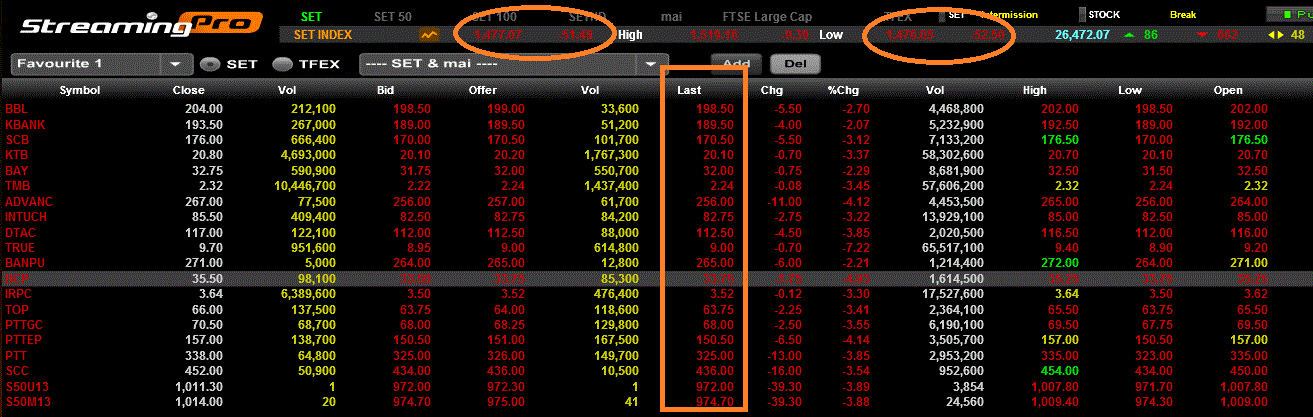
Task: Click PTT close price 338.00
Action: point(204,355)
